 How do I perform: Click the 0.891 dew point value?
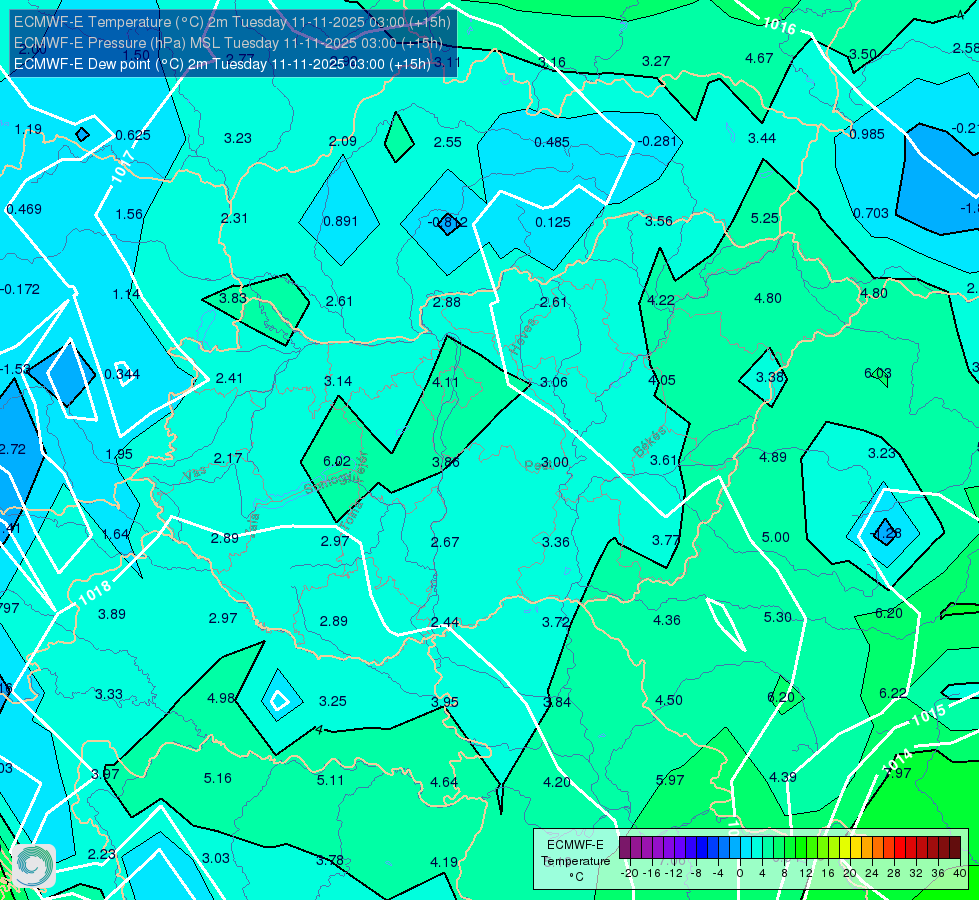(340, 221)
